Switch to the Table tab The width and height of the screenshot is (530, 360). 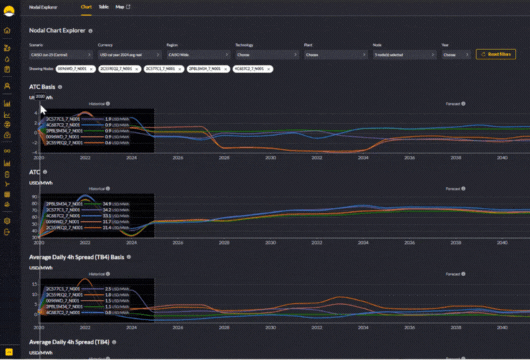point(103,7)
